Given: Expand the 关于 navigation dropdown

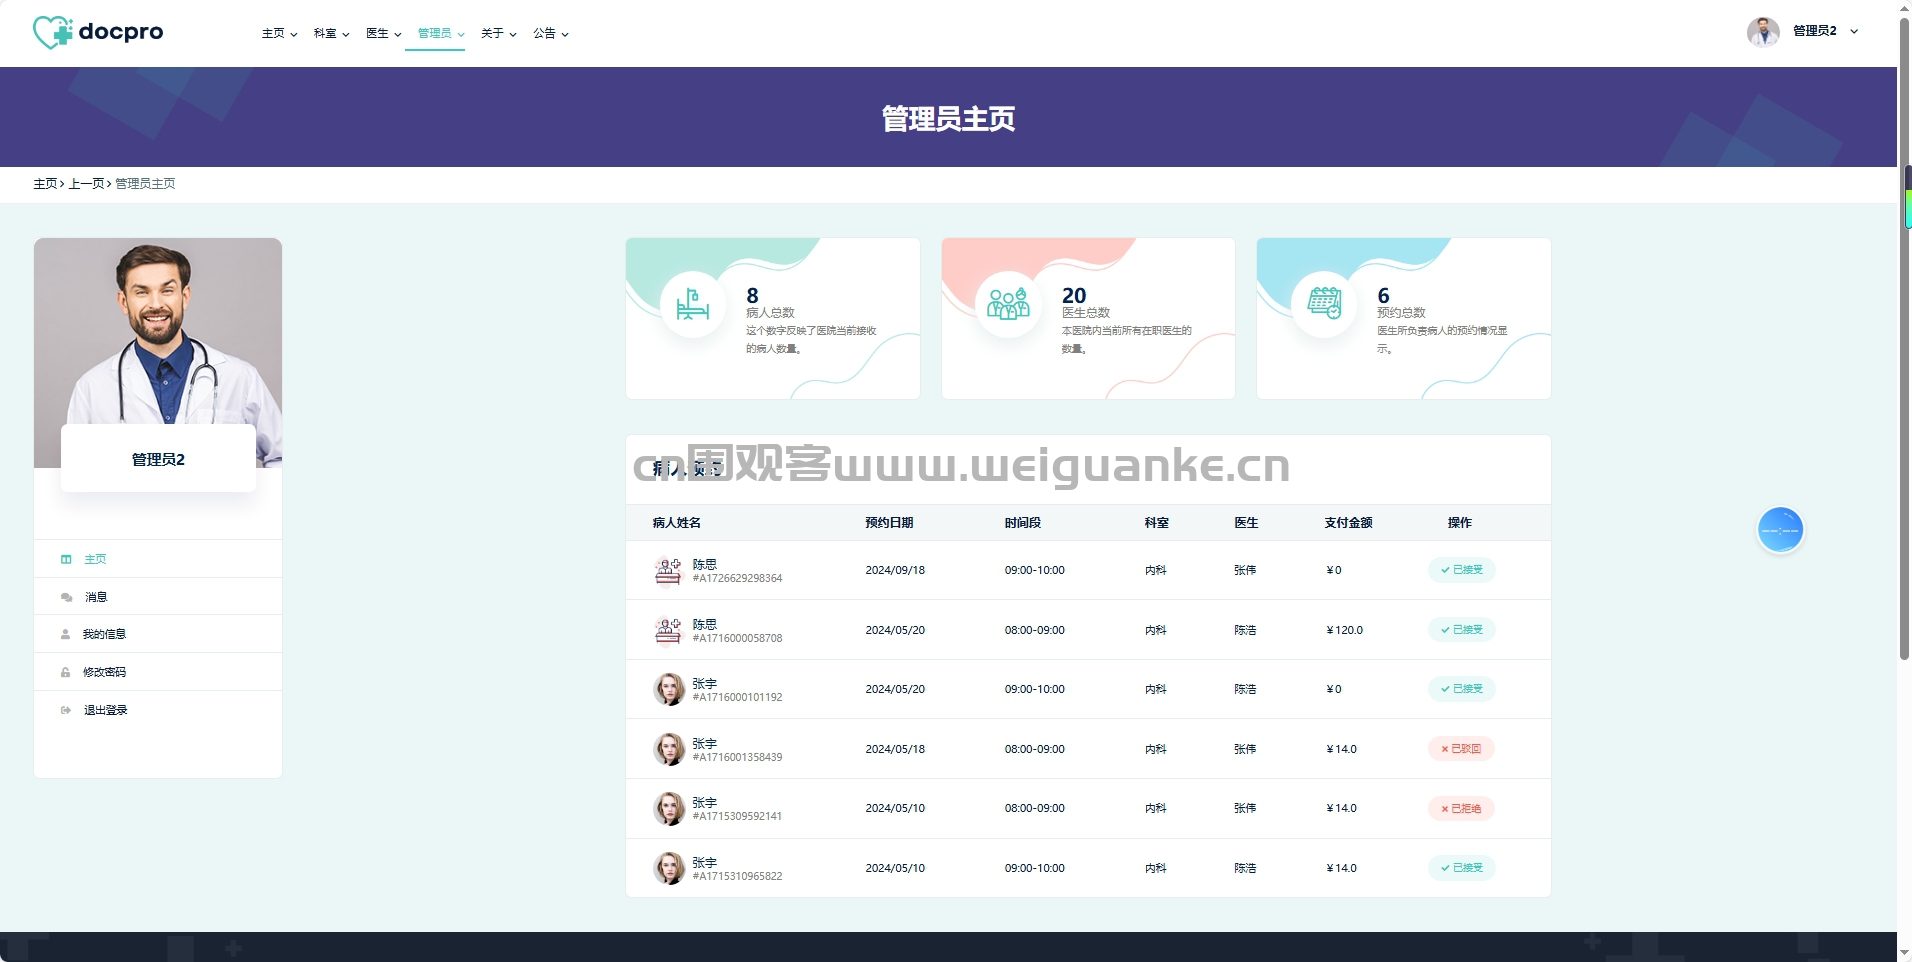Looking at the screenshot, I should pyautogui.click(x=499, y=33).
